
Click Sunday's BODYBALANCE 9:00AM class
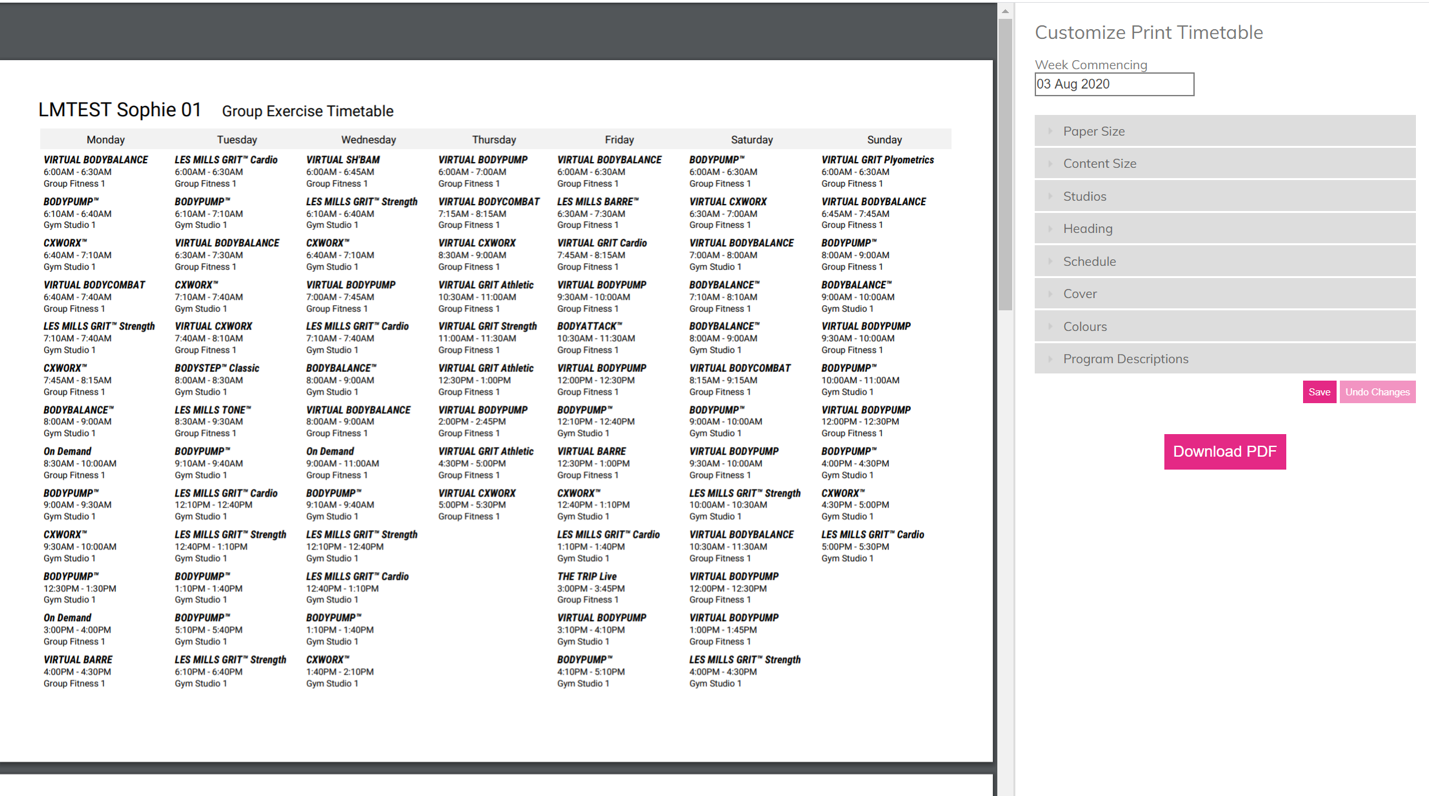(858, 297)
